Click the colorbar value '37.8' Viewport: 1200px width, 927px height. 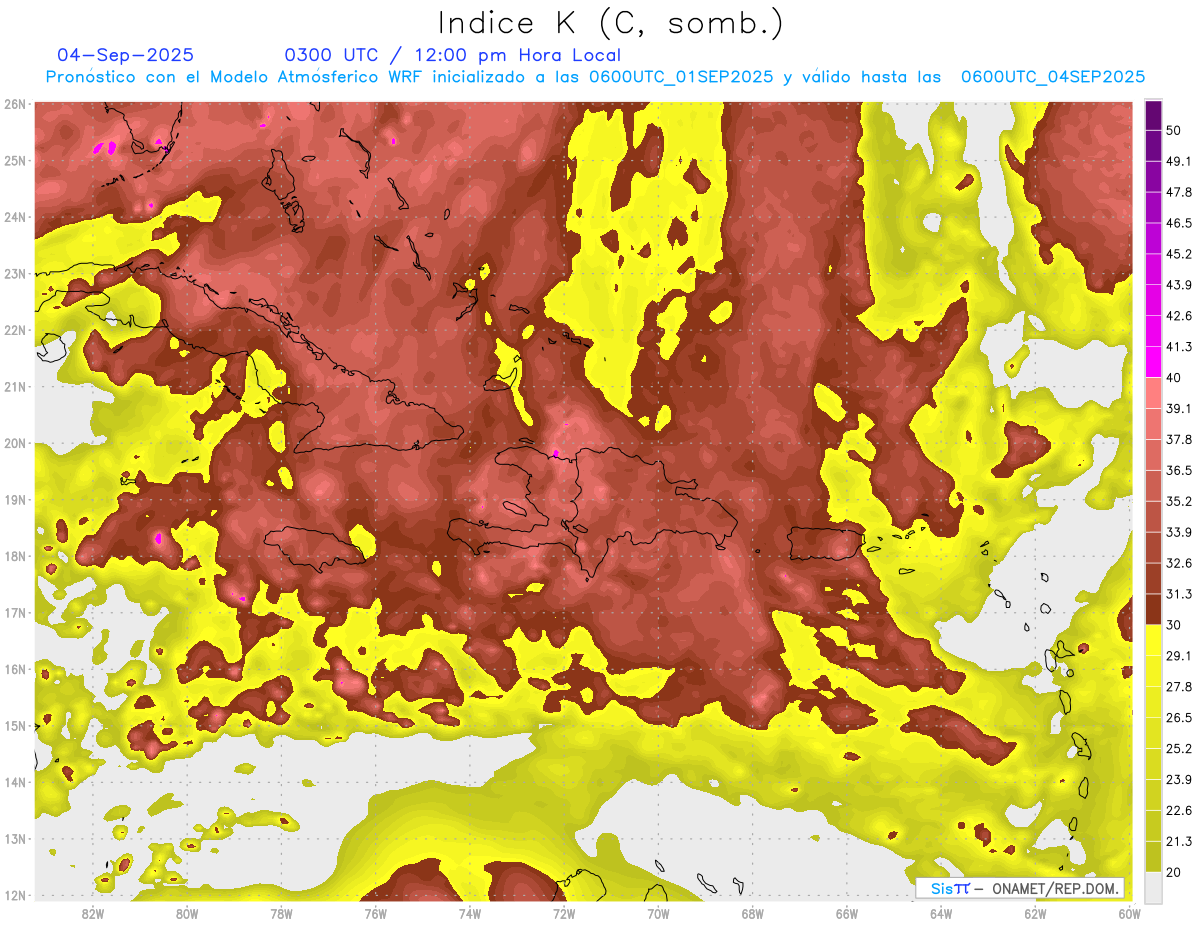1179,439
